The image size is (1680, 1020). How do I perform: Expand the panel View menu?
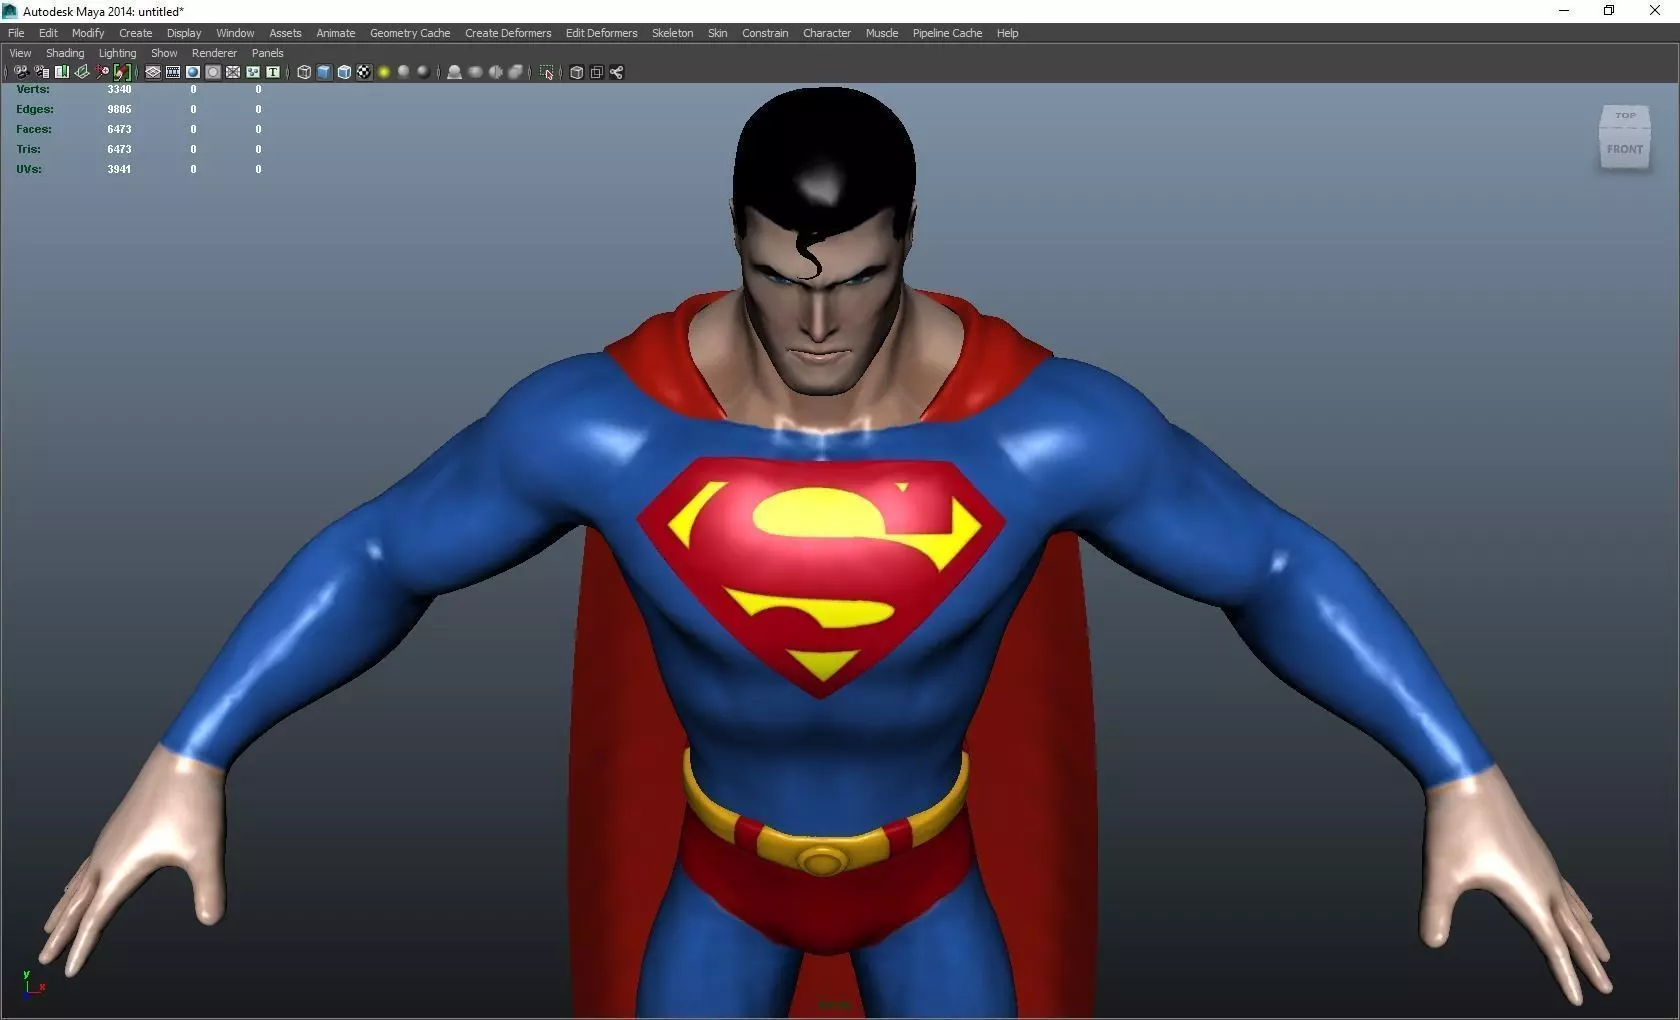coord(20,53)
